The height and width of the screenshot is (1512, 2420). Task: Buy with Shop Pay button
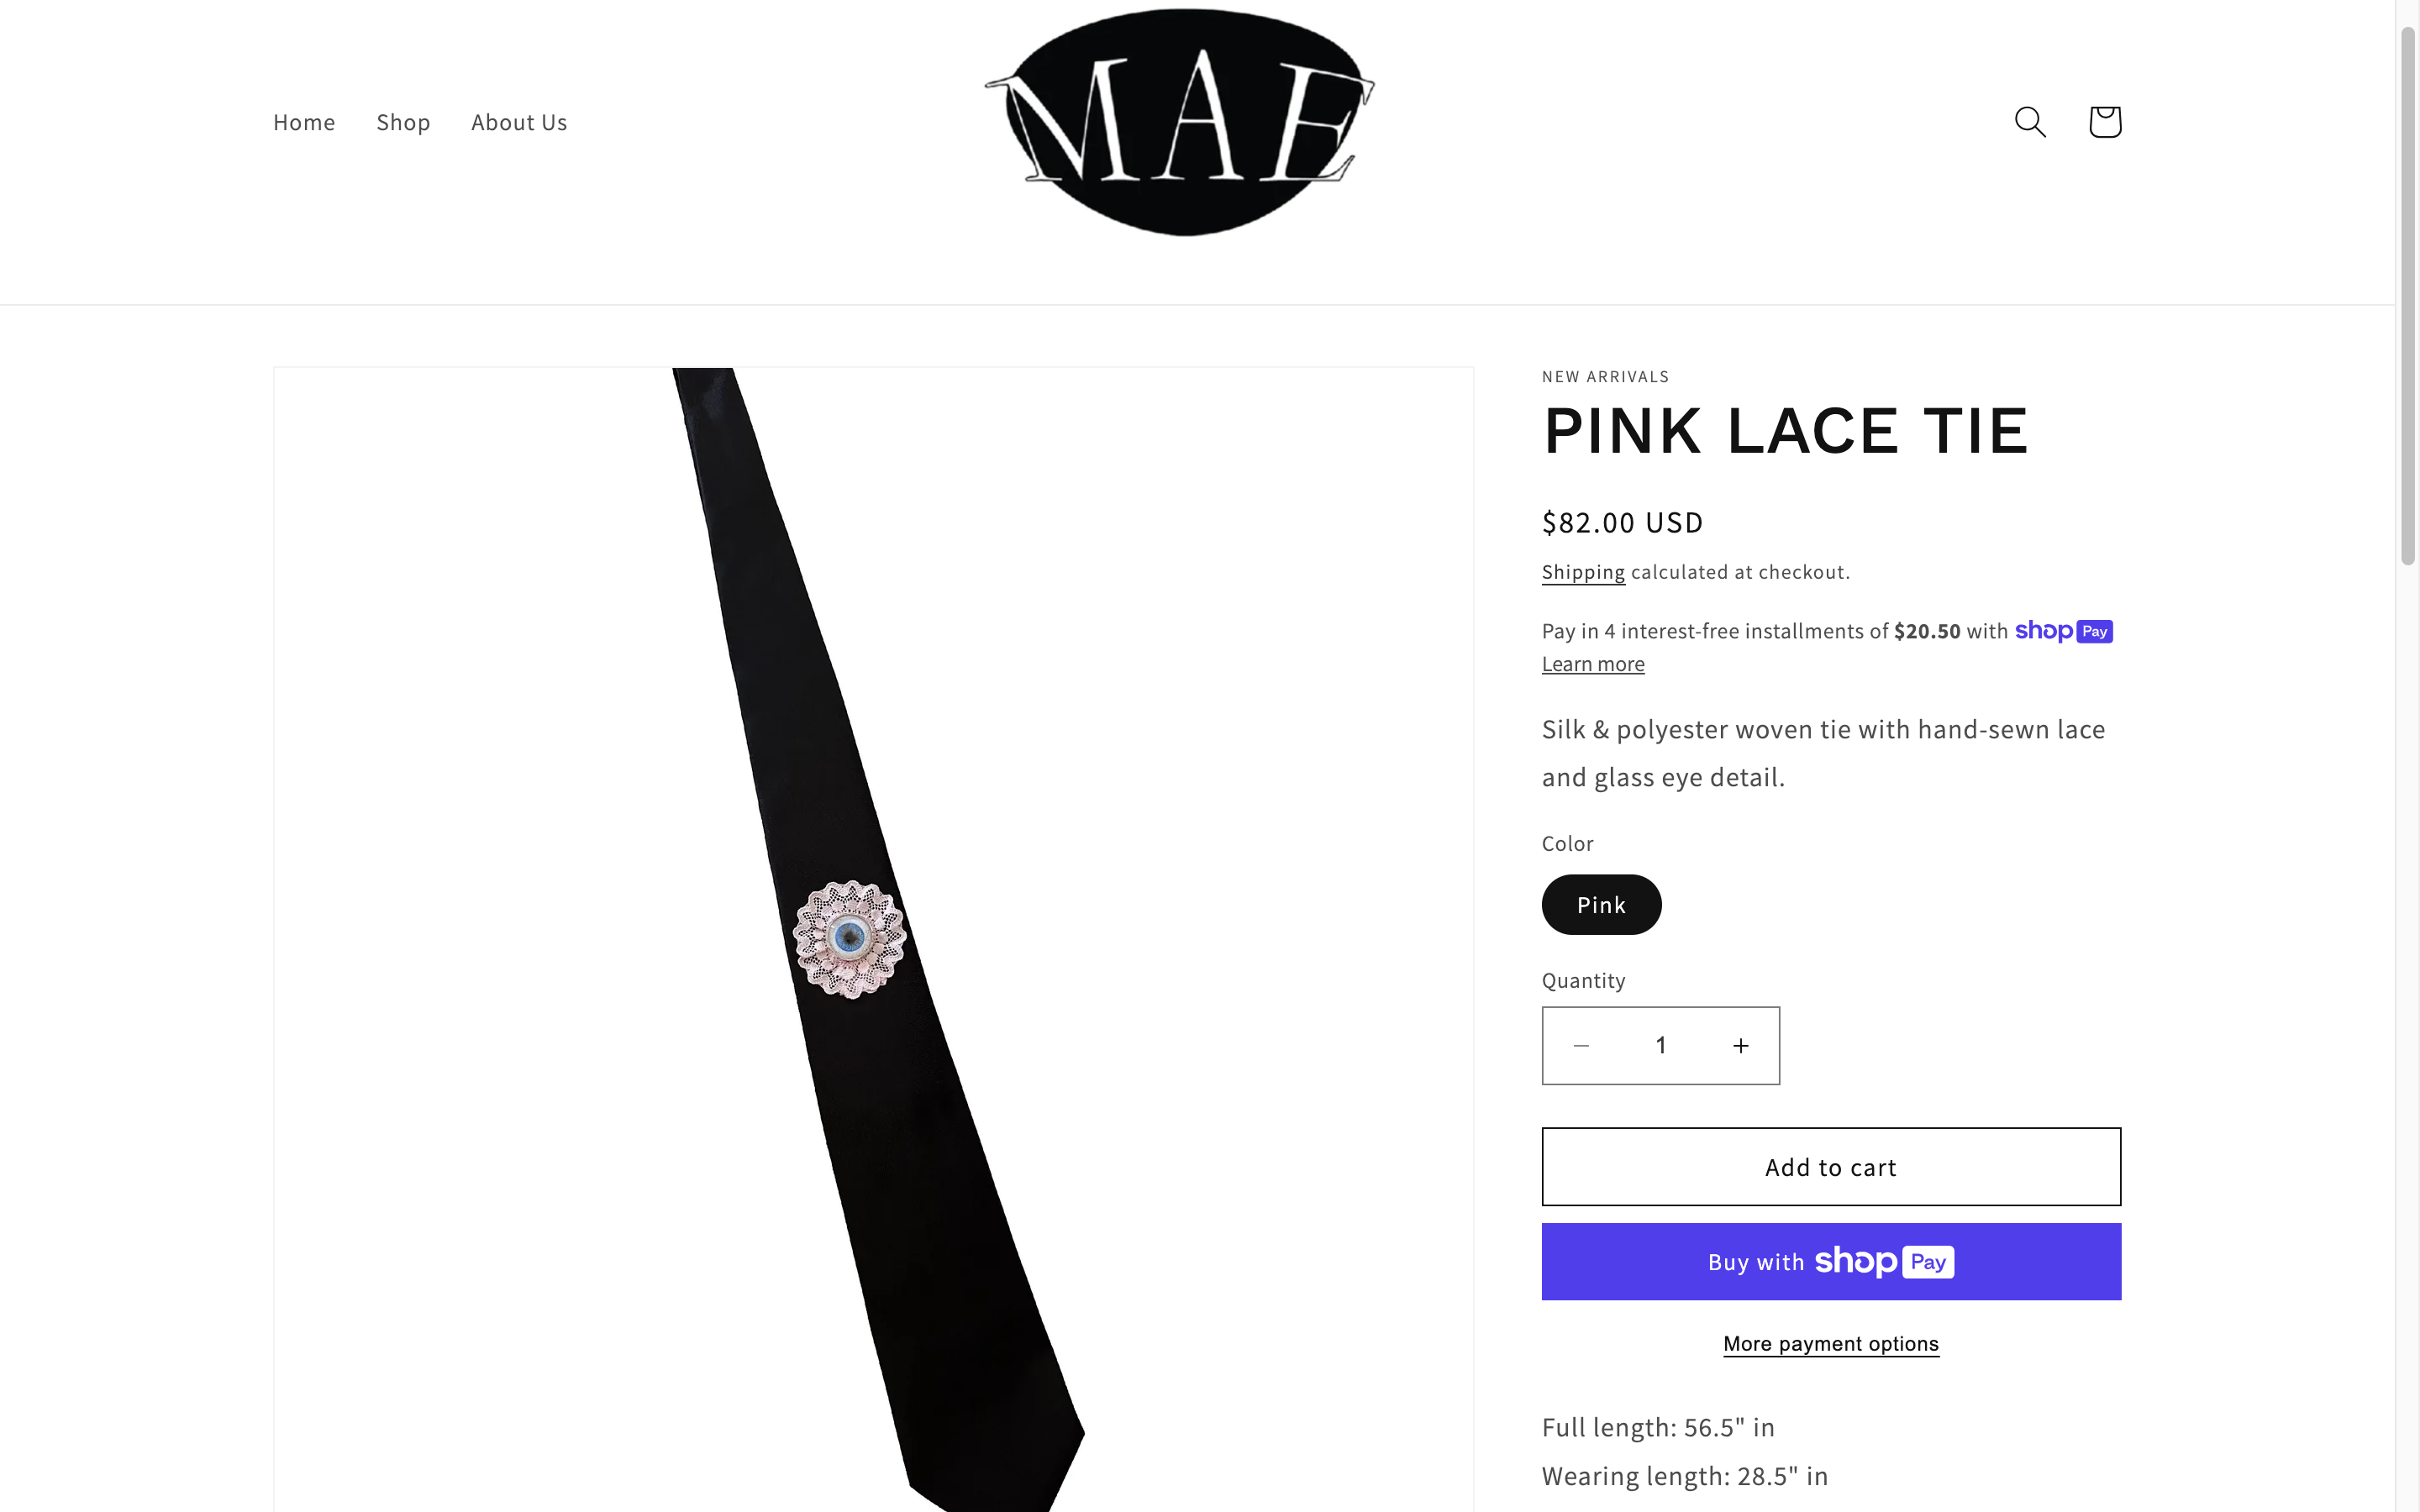pos(1830,1262)
